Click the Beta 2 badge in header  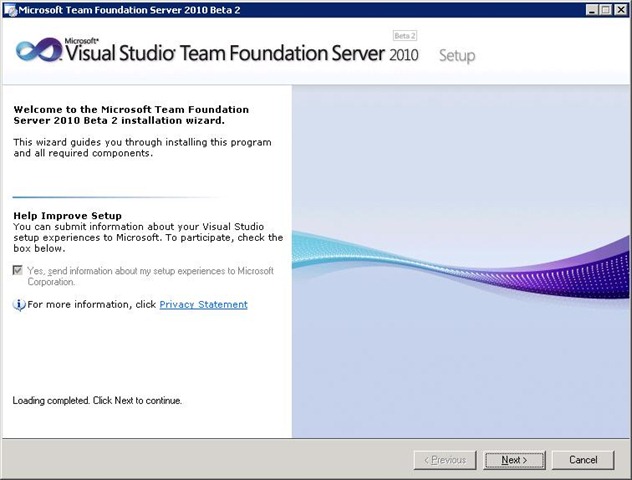[x=405, y=36]
